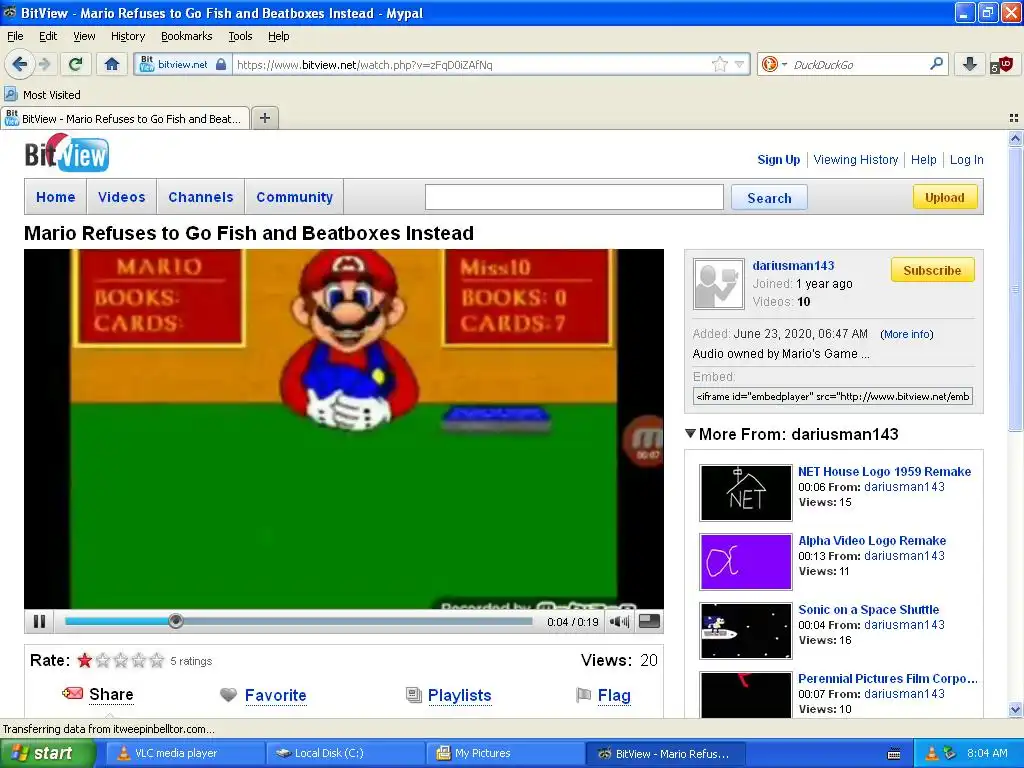
Task: Go to the Channels site tab
Action: [x=200, y=197]
